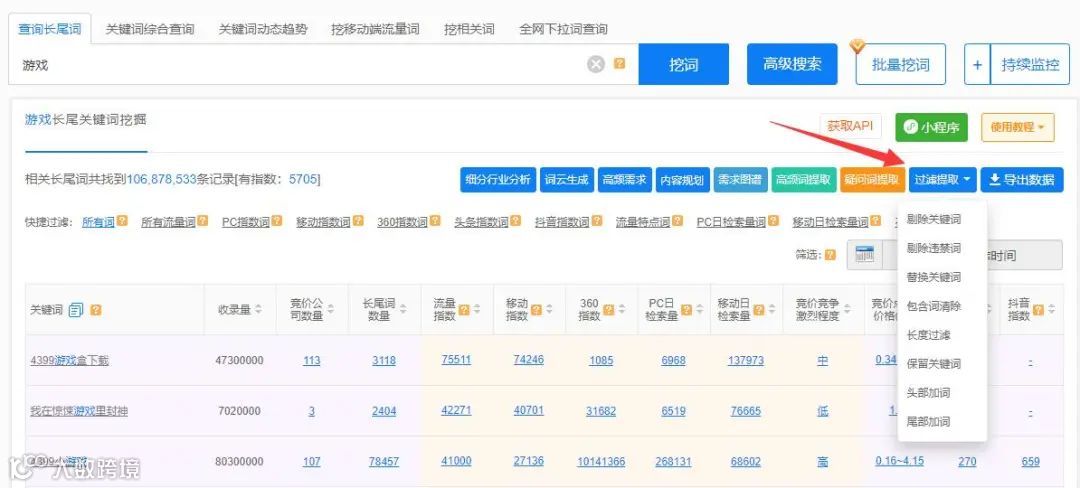Viewport: 1080px width, 488px height.
Task: Open help icon next to 所有流量词 filter
Action: click(202, 221)
